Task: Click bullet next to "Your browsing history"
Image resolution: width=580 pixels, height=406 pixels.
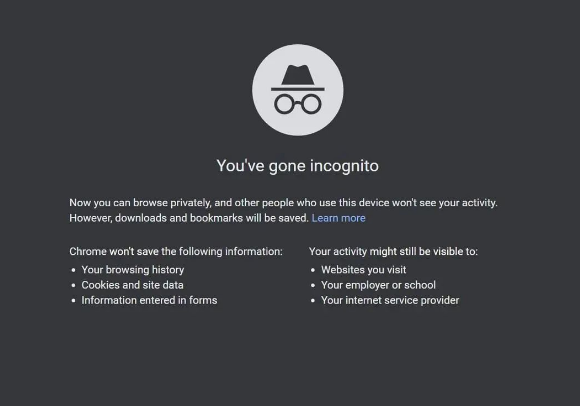Action: click(x=73, y=270)
